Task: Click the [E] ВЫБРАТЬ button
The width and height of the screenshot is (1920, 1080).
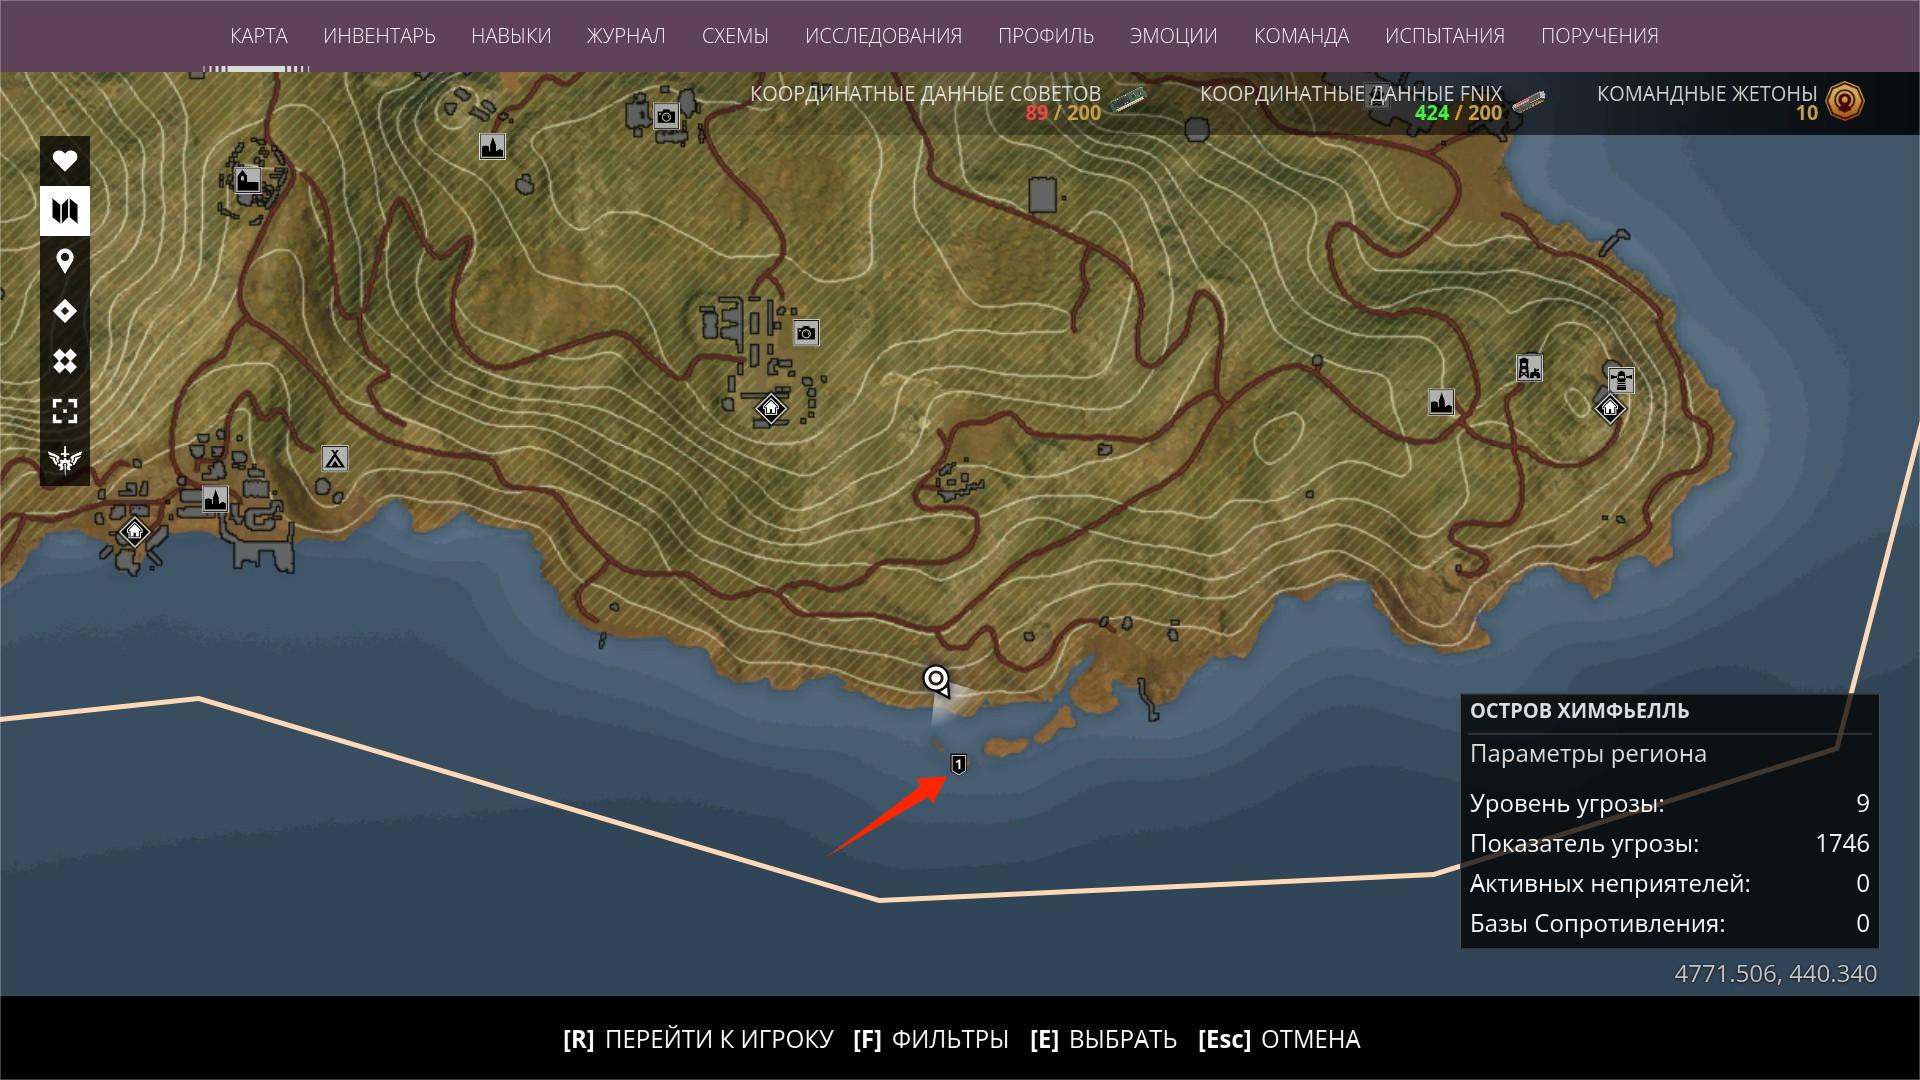Action: (1104, 1040)
